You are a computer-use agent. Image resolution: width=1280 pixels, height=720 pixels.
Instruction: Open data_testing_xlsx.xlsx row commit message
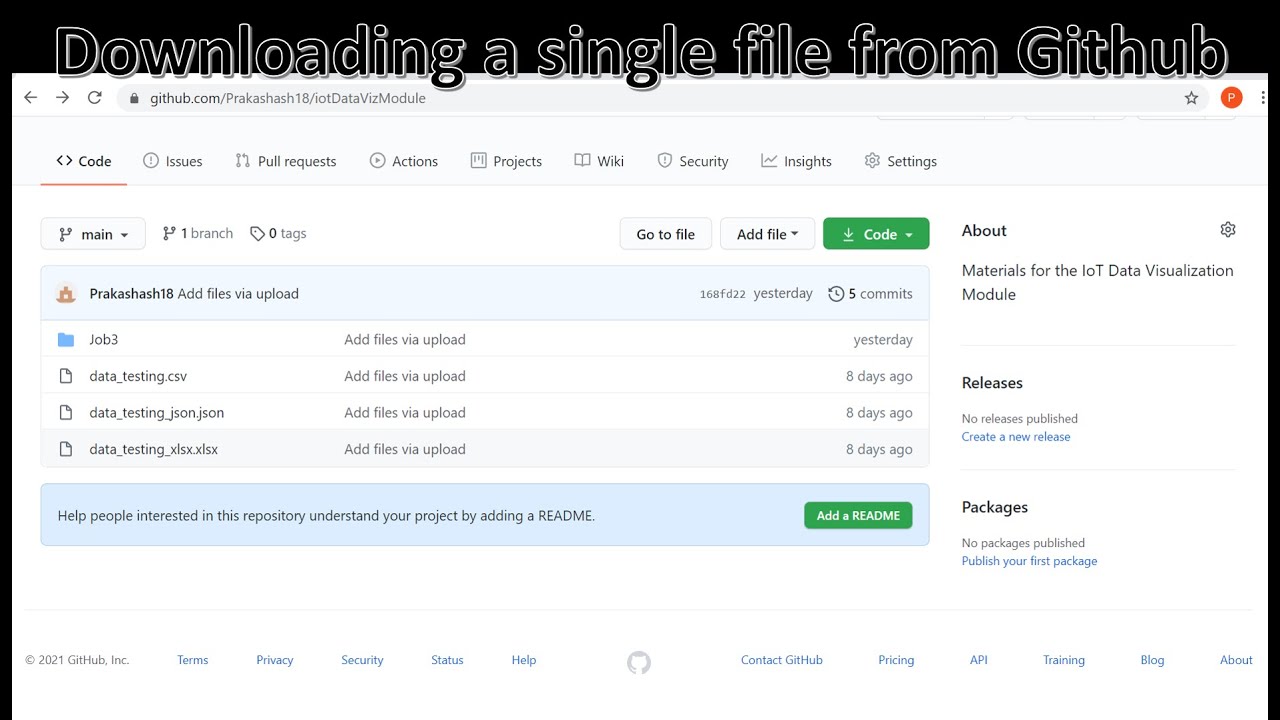coord(405,449)
